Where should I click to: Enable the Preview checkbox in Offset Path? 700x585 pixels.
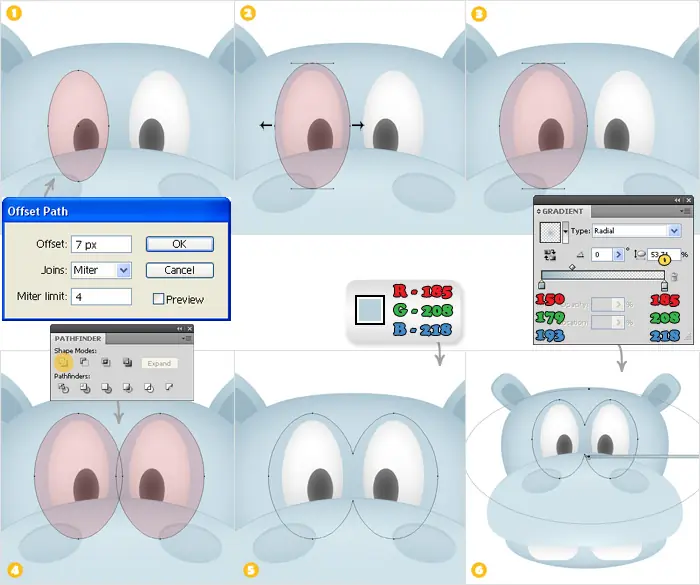pos(158,299)
